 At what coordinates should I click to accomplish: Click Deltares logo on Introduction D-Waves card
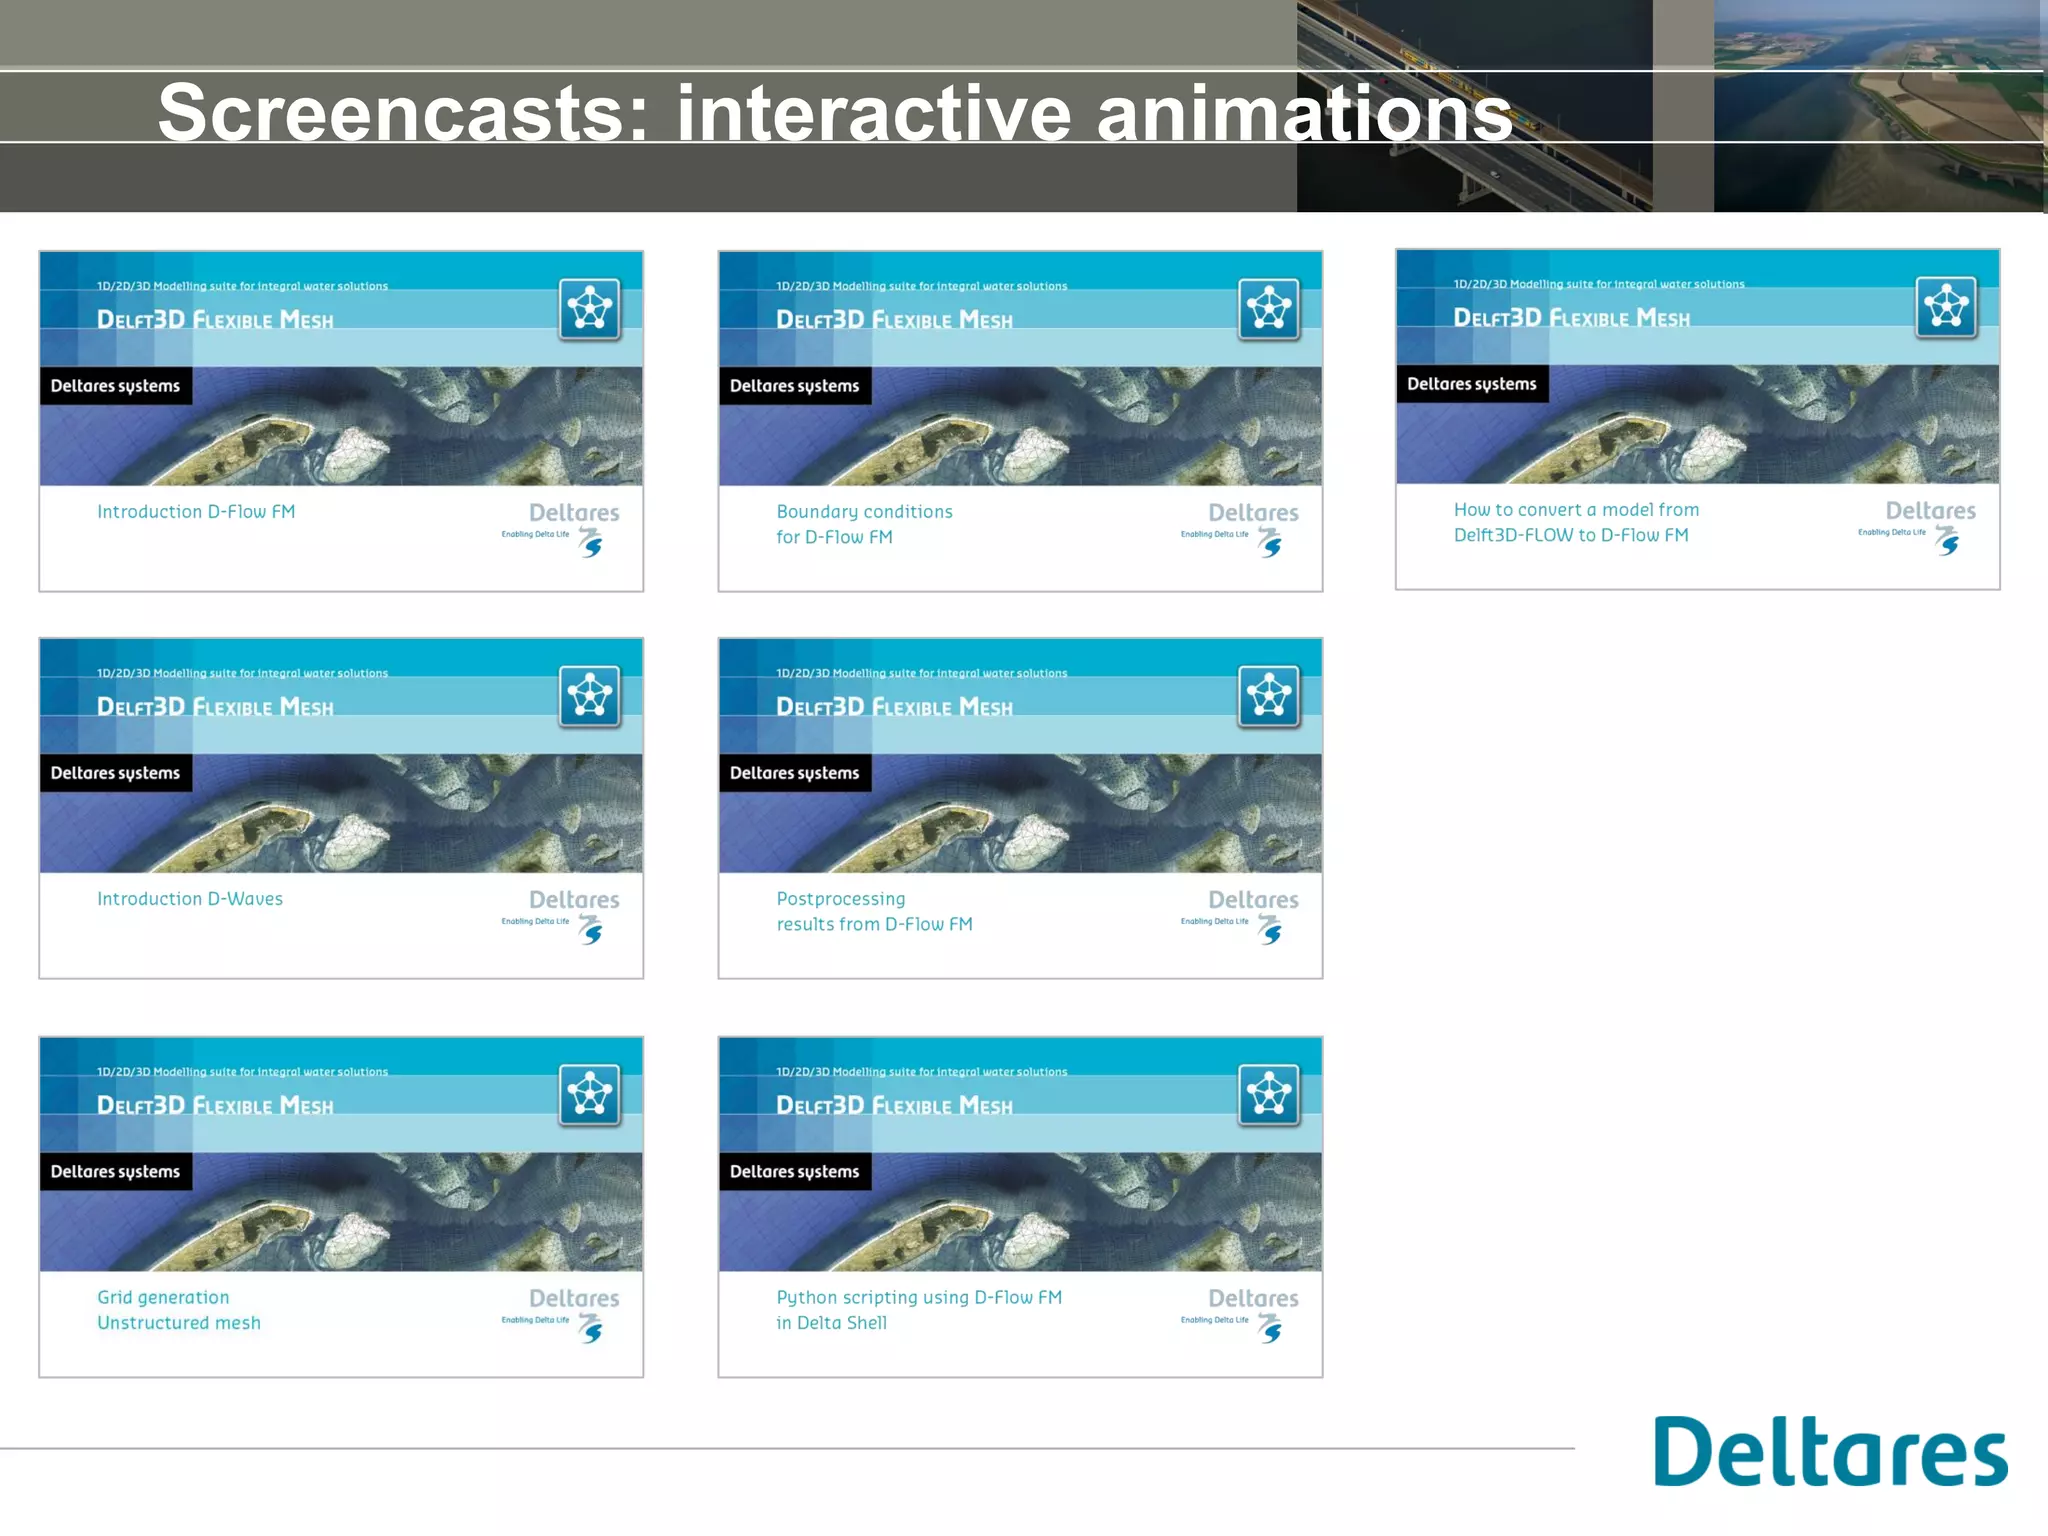(561, 916)
